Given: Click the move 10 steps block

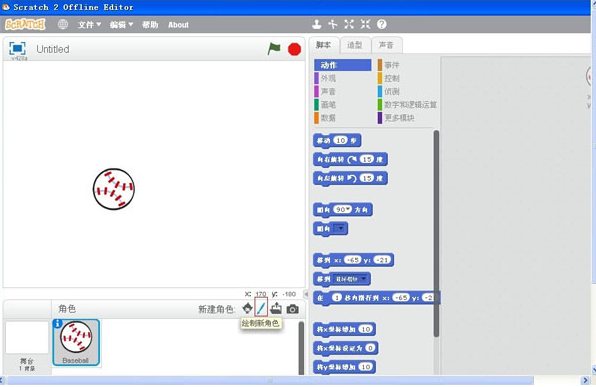Looking at the screenshot, I should coord(337,141).
